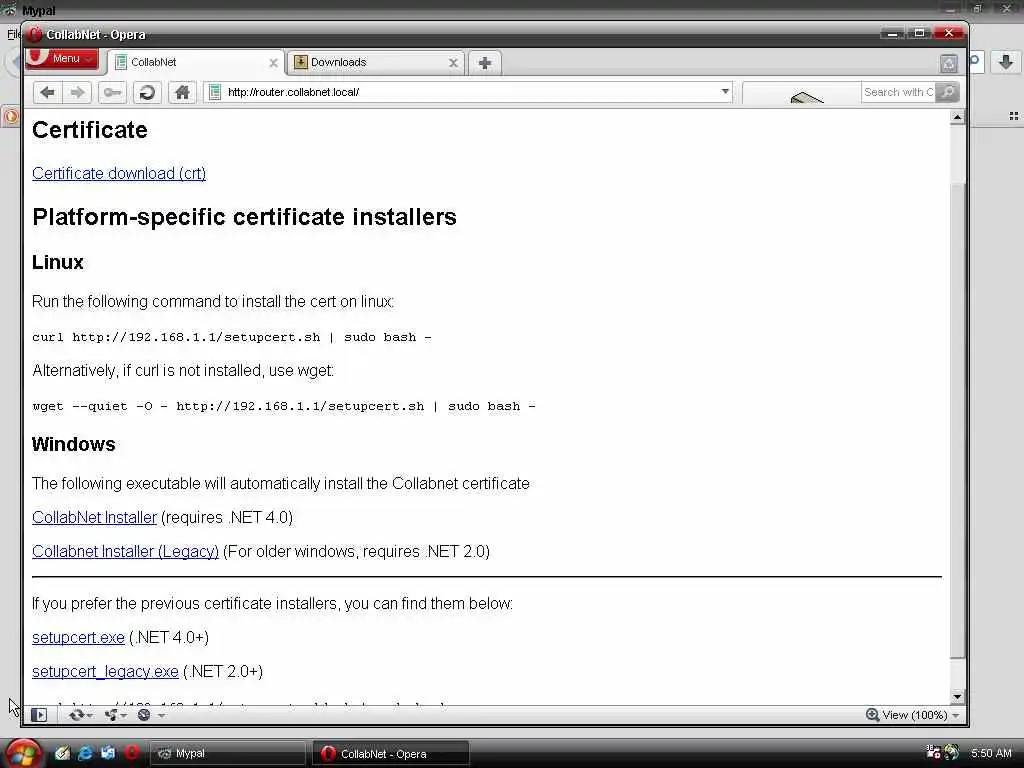1024x768 pixels.
Task: Open Opera Turbo status icon
Action: [144, 715]
